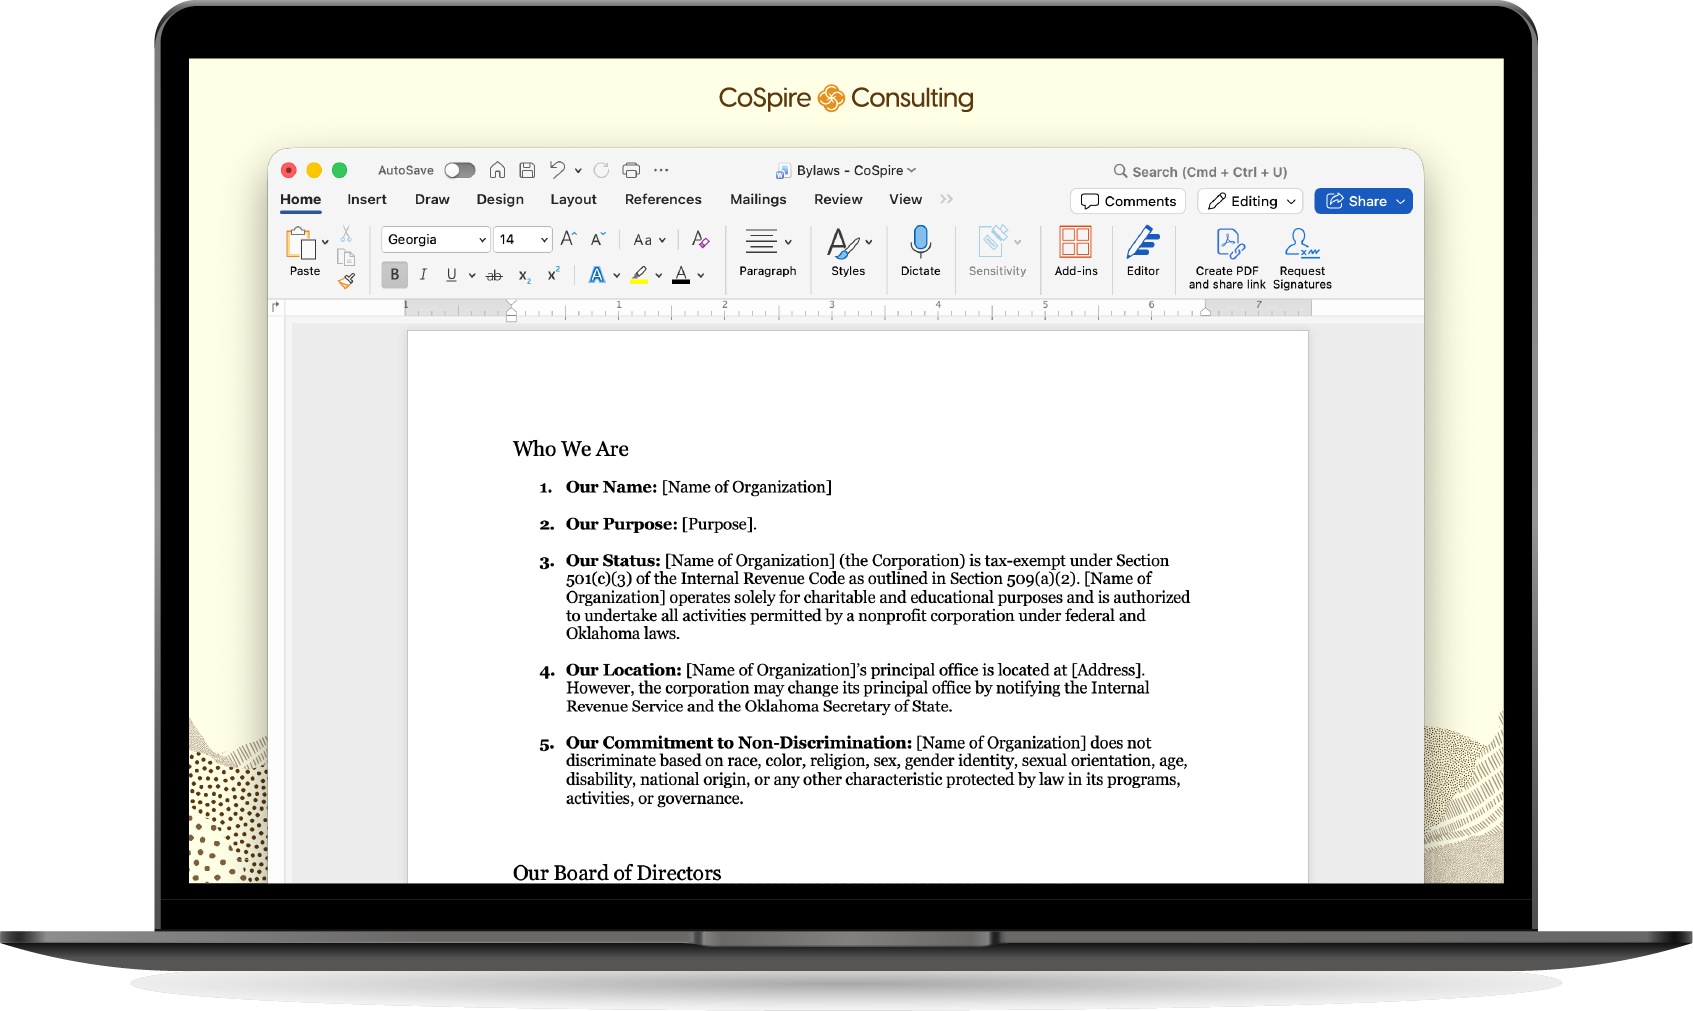1693x1011 pixels.
Task: Click the Save disk icon
Action: coord(527,170)
